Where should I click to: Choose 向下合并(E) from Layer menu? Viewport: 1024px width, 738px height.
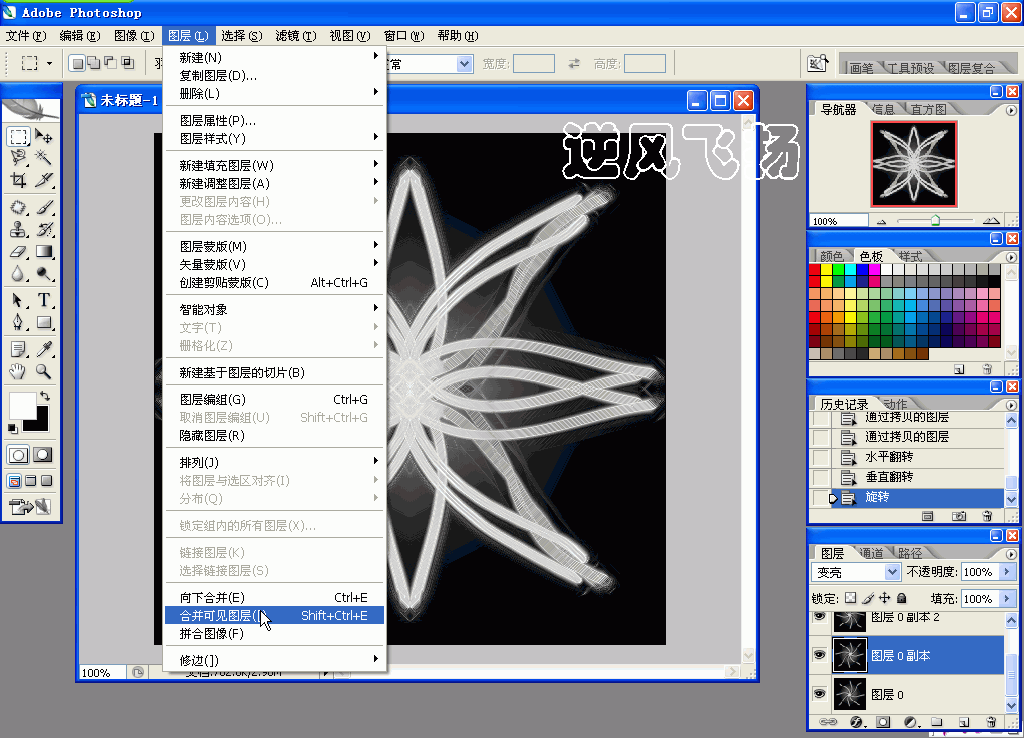[274, 598]
